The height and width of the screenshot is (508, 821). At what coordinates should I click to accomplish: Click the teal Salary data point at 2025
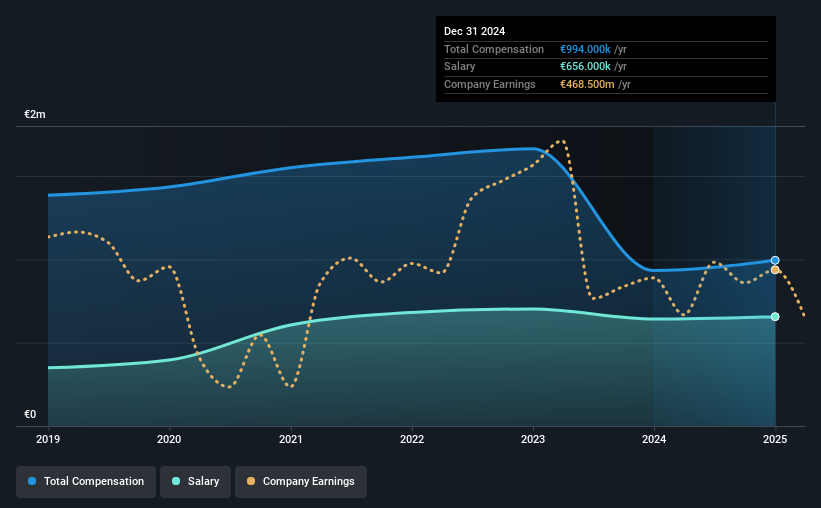click(x=775, y=317)
